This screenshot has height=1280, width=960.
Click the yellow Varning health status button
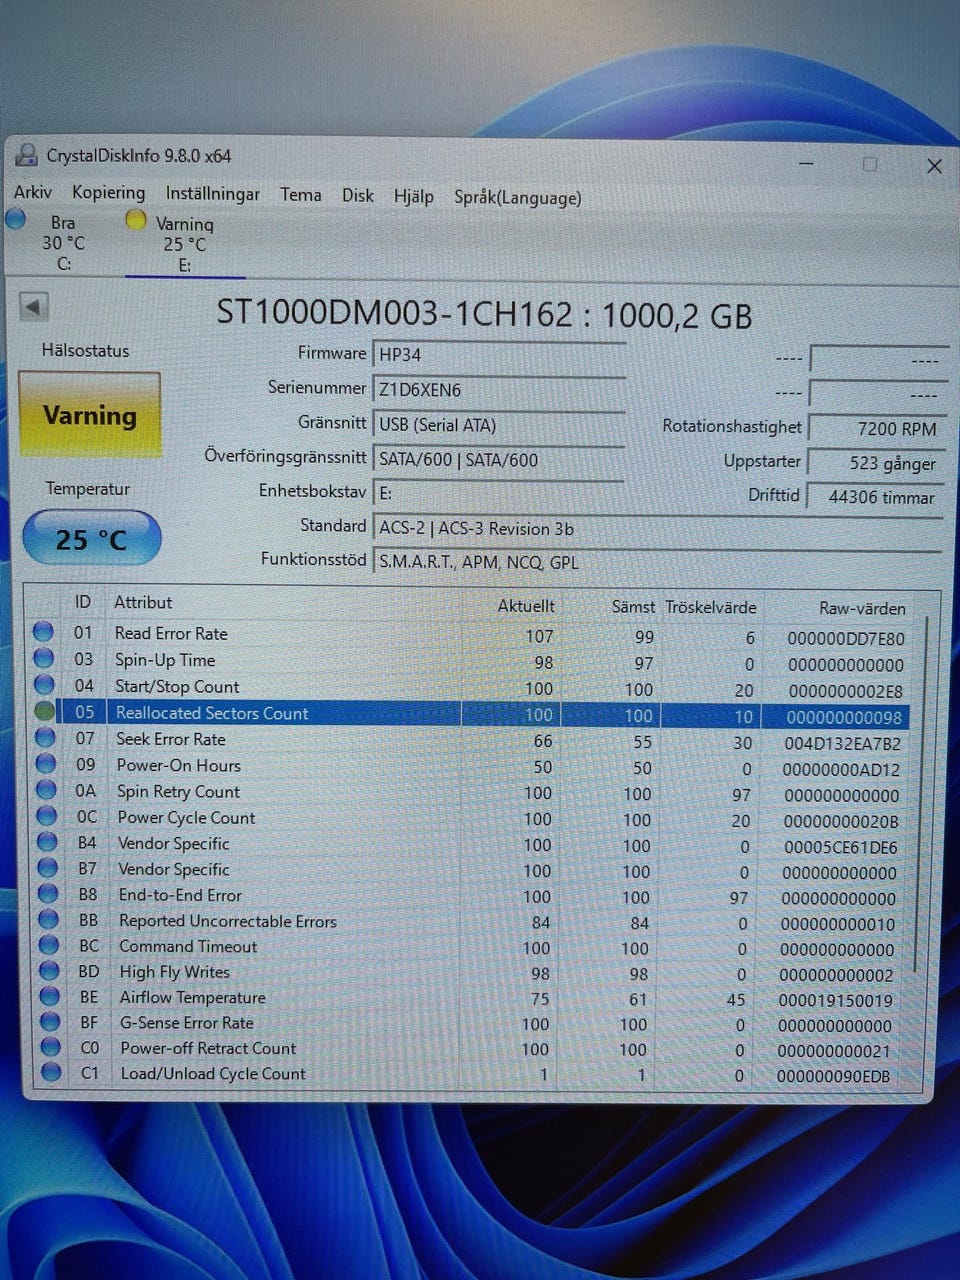89,415
